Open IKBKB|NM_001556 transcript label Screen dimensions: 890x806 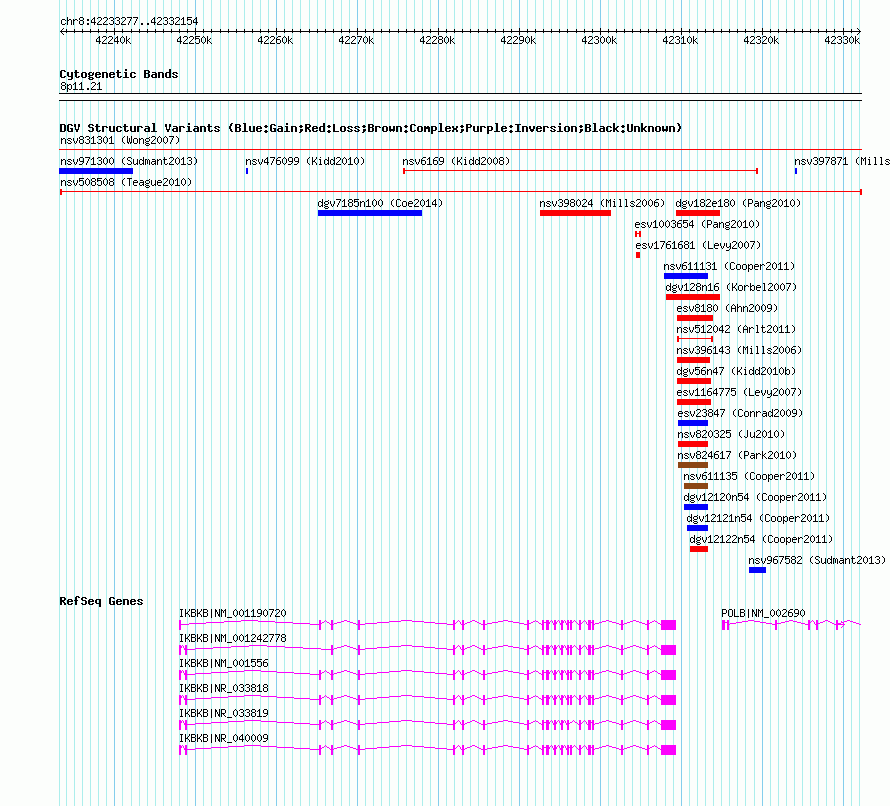pos(224,663)
